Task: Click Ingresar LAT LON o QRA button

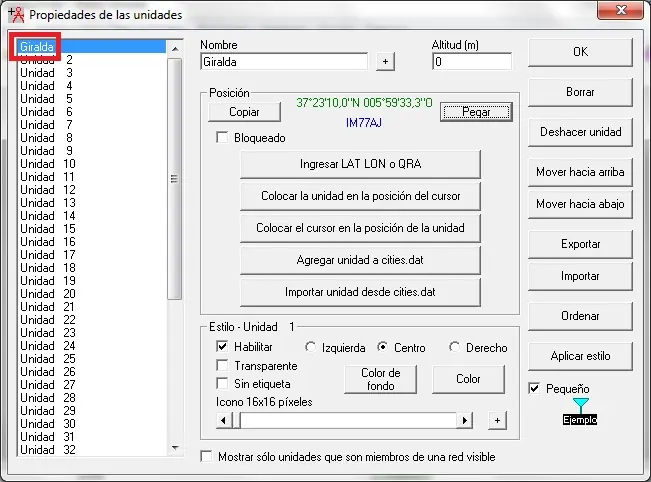Action: click(360, 164)
